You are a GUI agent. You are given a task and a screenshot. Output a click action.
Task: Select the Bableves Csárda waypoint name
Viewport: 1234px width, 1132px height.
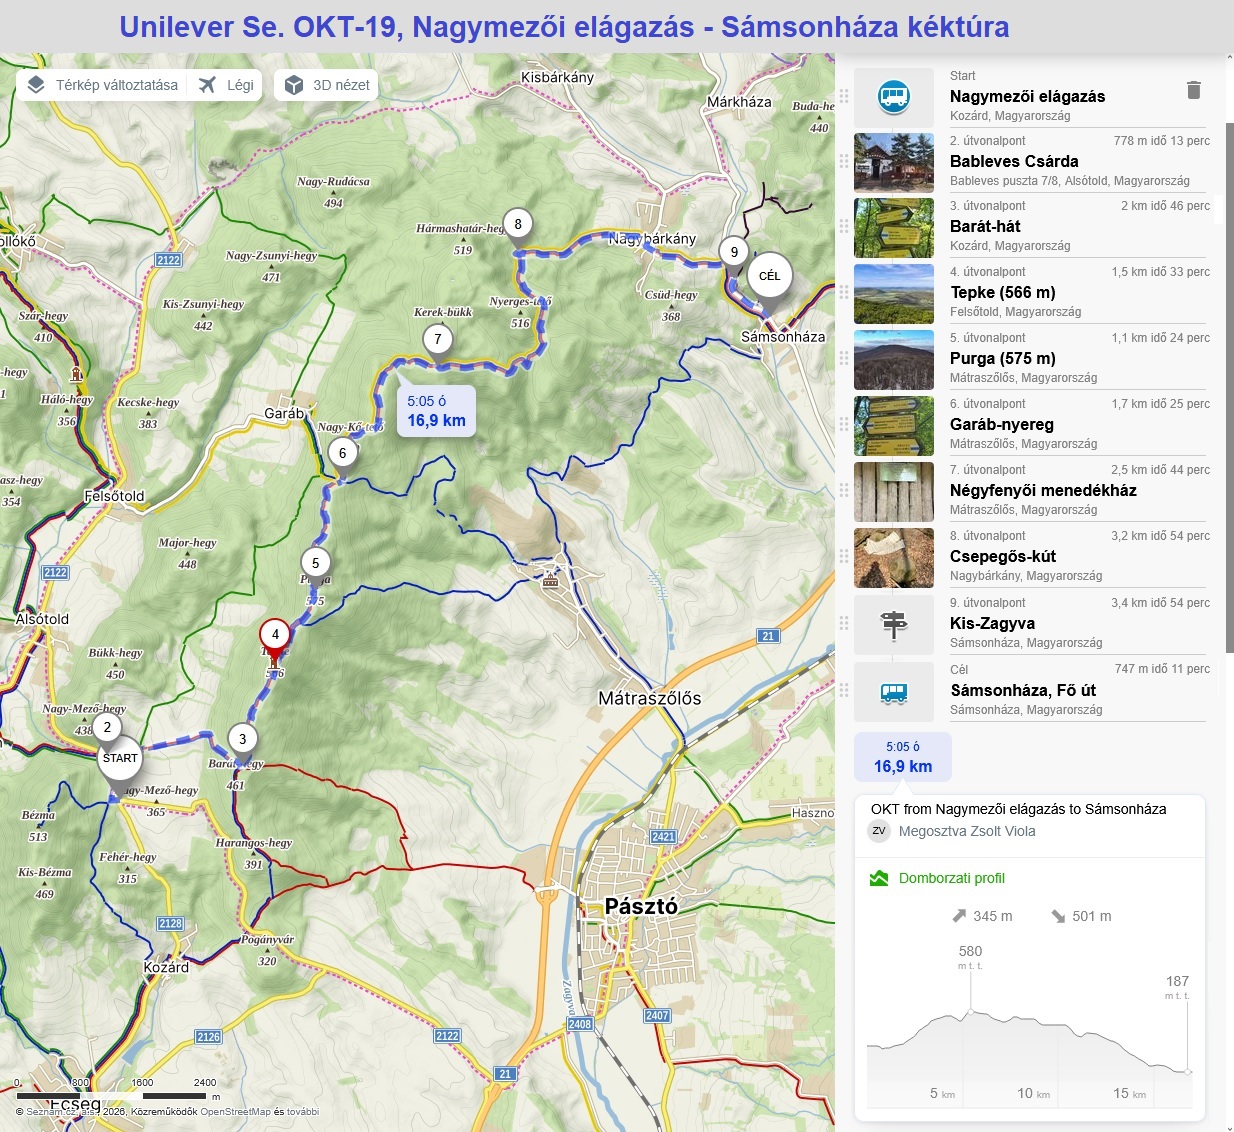pos(1014,161)
